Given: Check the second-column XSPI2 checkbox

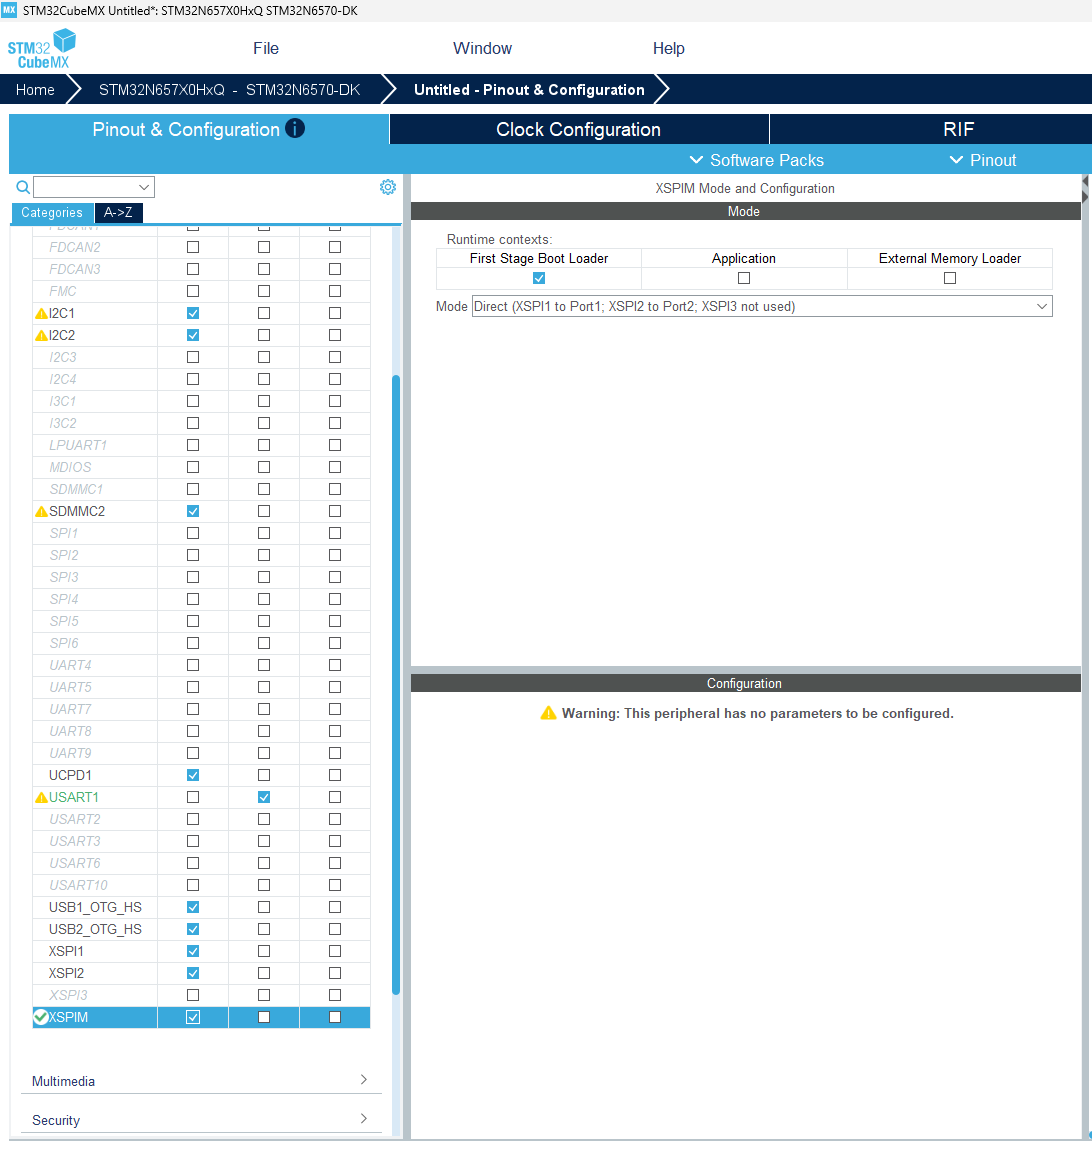Looking at the screenshot, I should click(x=264, y=972).
